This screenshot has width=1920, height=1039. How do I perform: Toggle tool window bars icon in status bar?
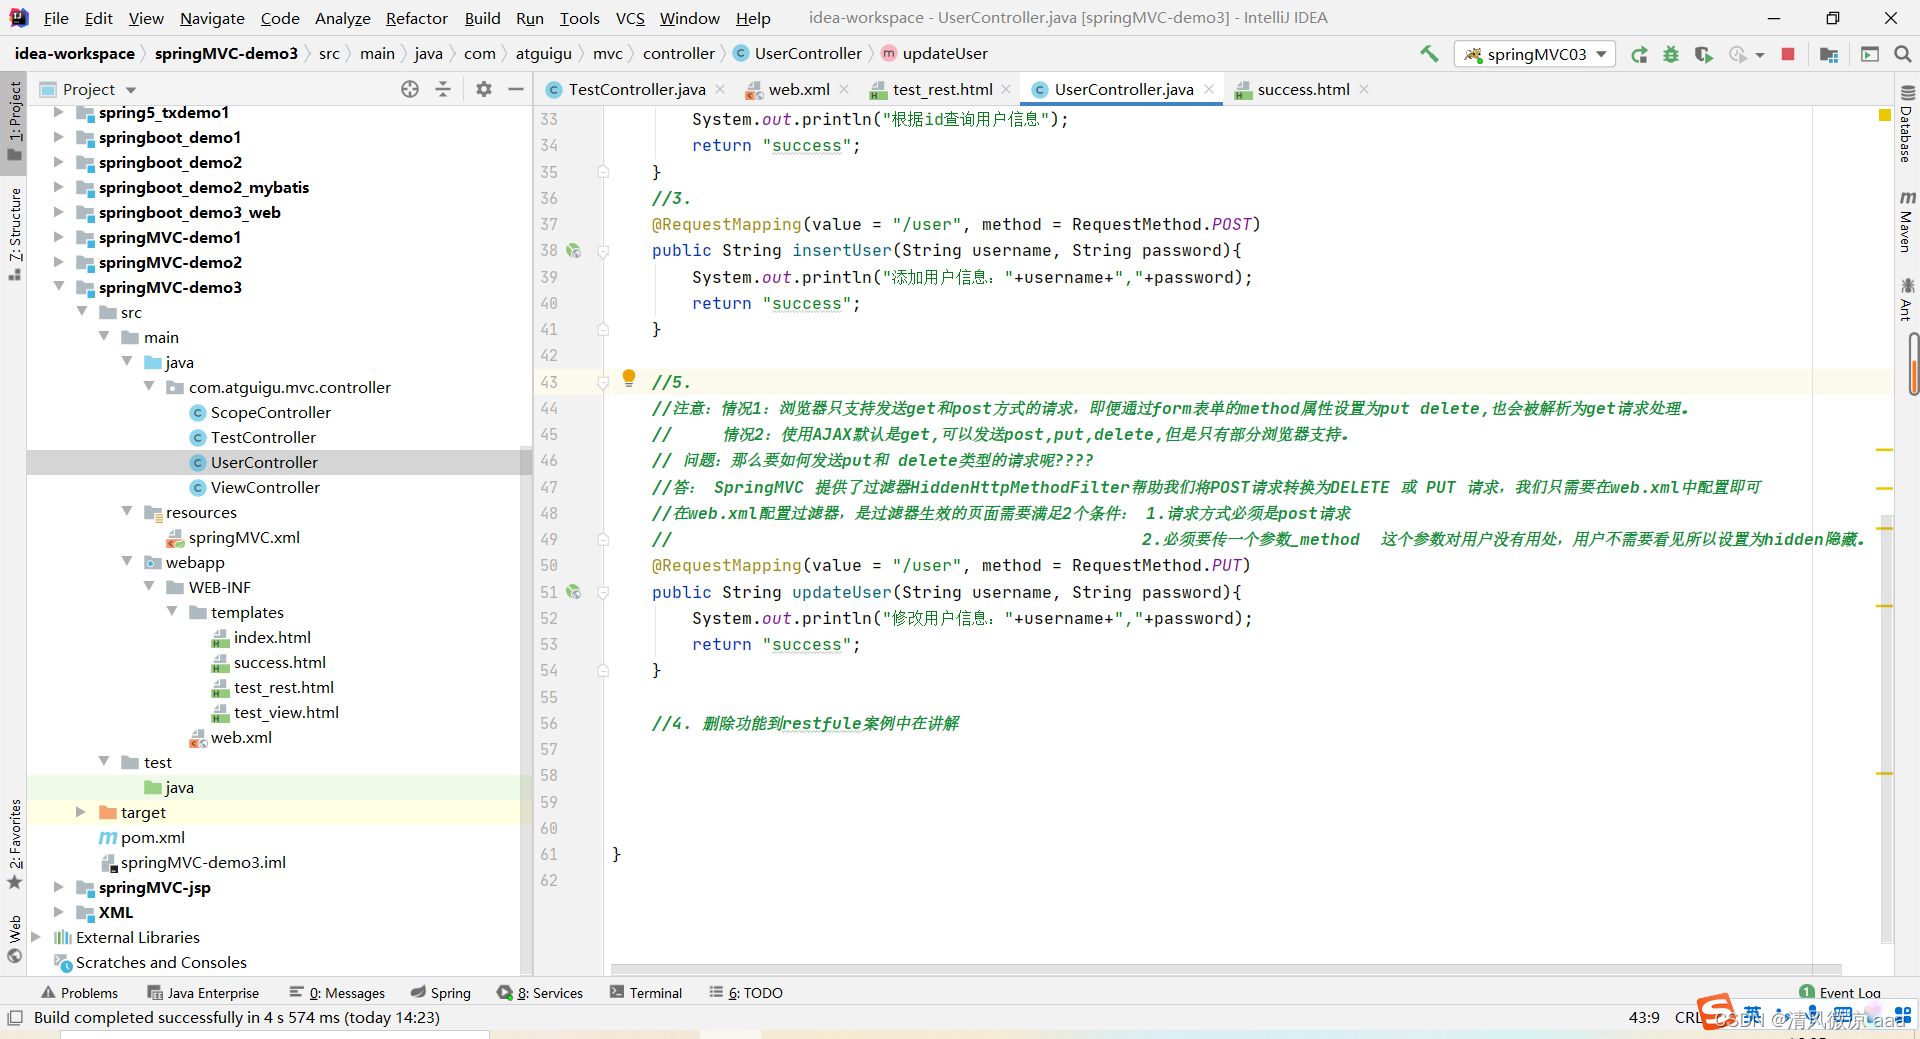point(15,1018)
